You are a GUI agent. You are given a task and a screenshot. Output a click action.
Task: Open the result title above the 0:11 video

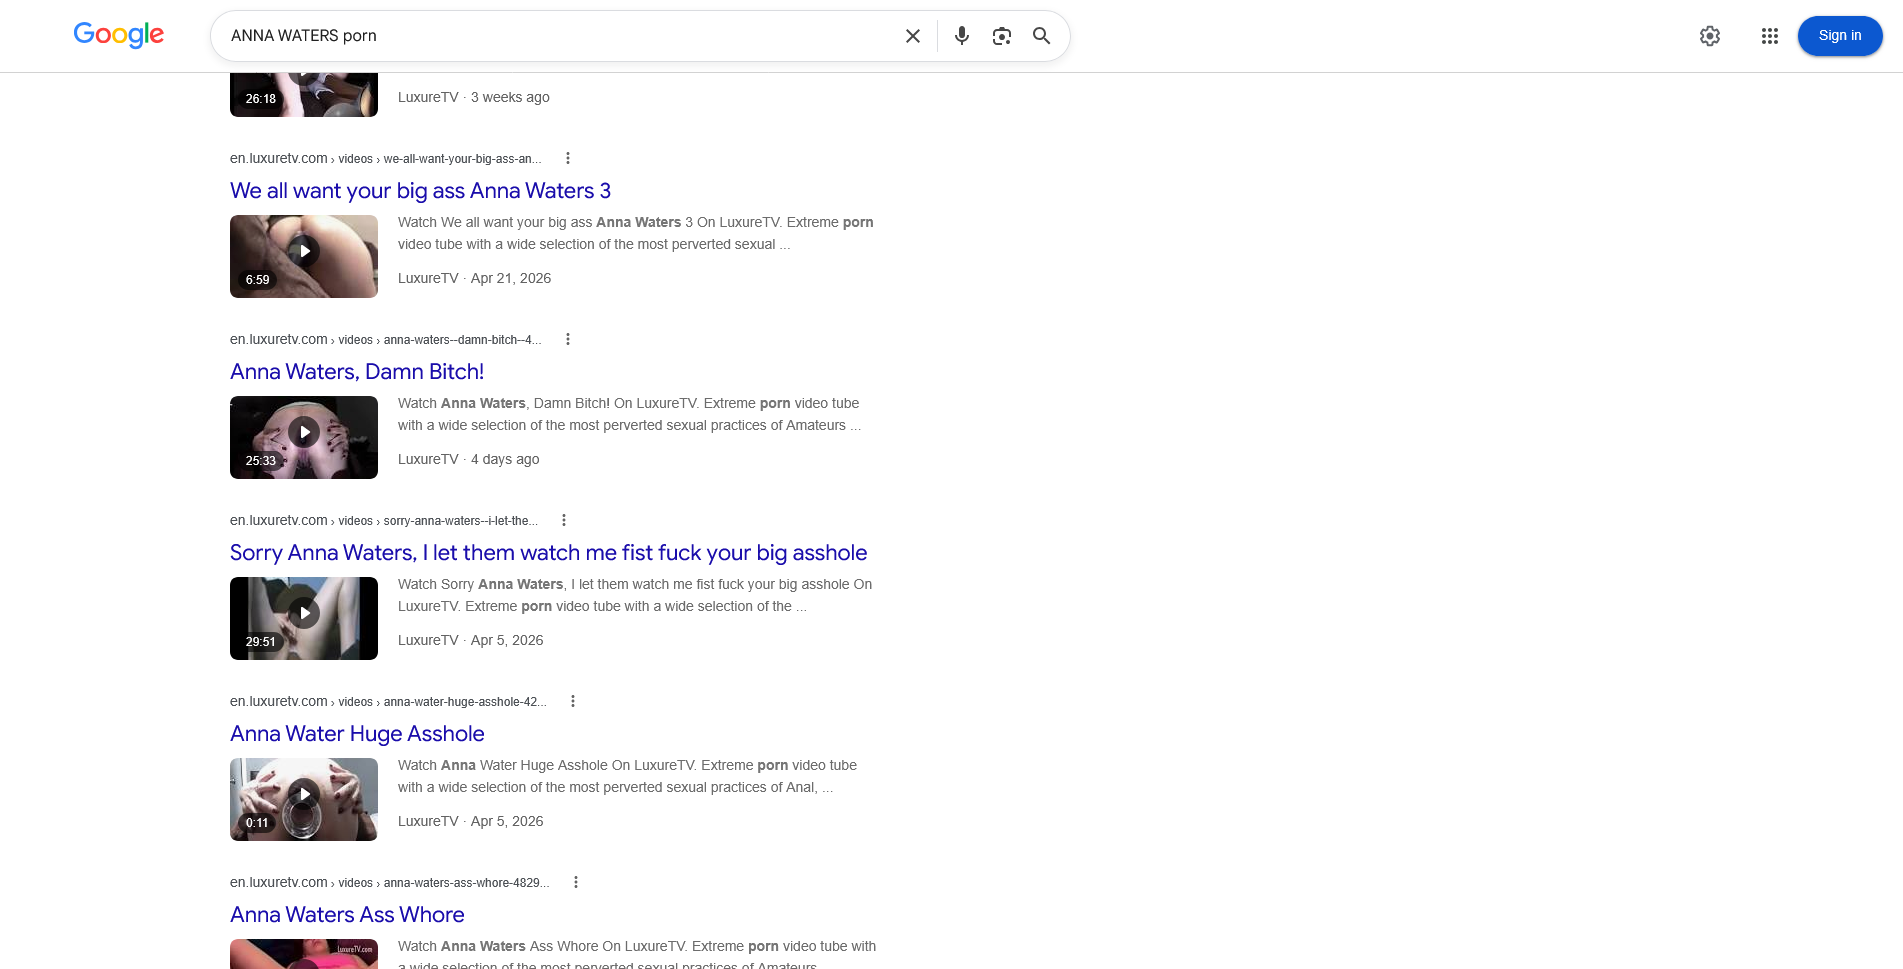coord(357,734)
